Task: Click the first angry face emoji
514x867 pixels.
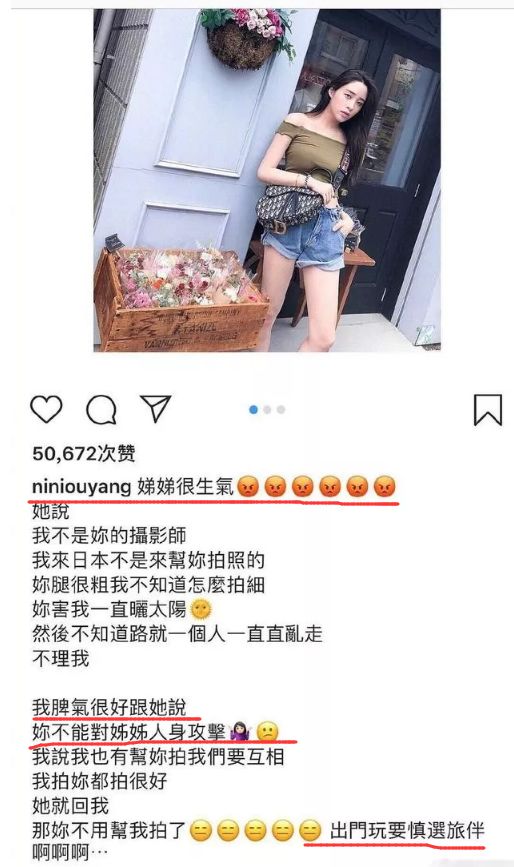Action: pos(248,488)
